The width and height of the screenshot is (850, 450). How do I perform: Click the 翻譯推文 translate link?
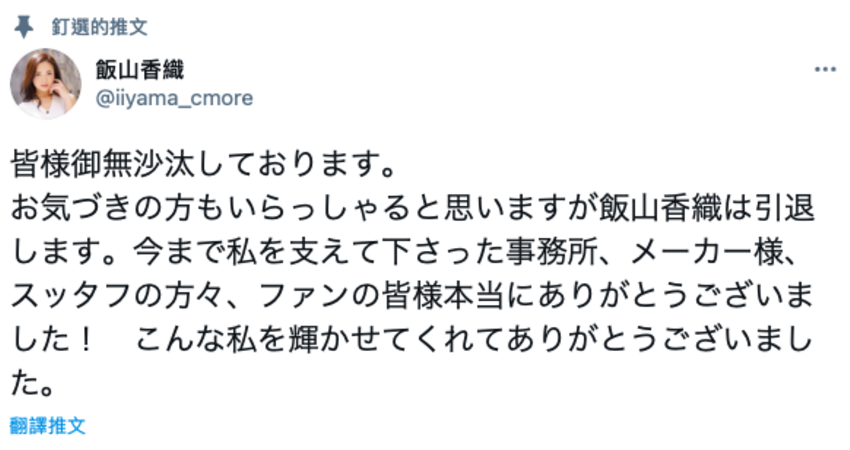click(48, 425)
